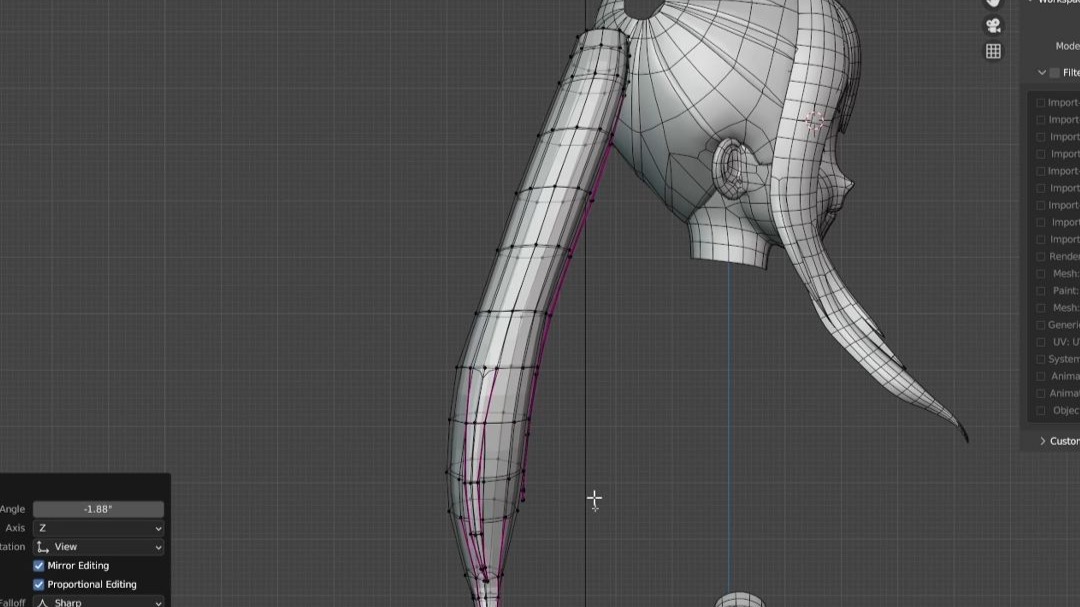The width and height of the screenshot is (1080, 607).
Task: Enable the System add-on checkbox
Action: coord(1041,360)
